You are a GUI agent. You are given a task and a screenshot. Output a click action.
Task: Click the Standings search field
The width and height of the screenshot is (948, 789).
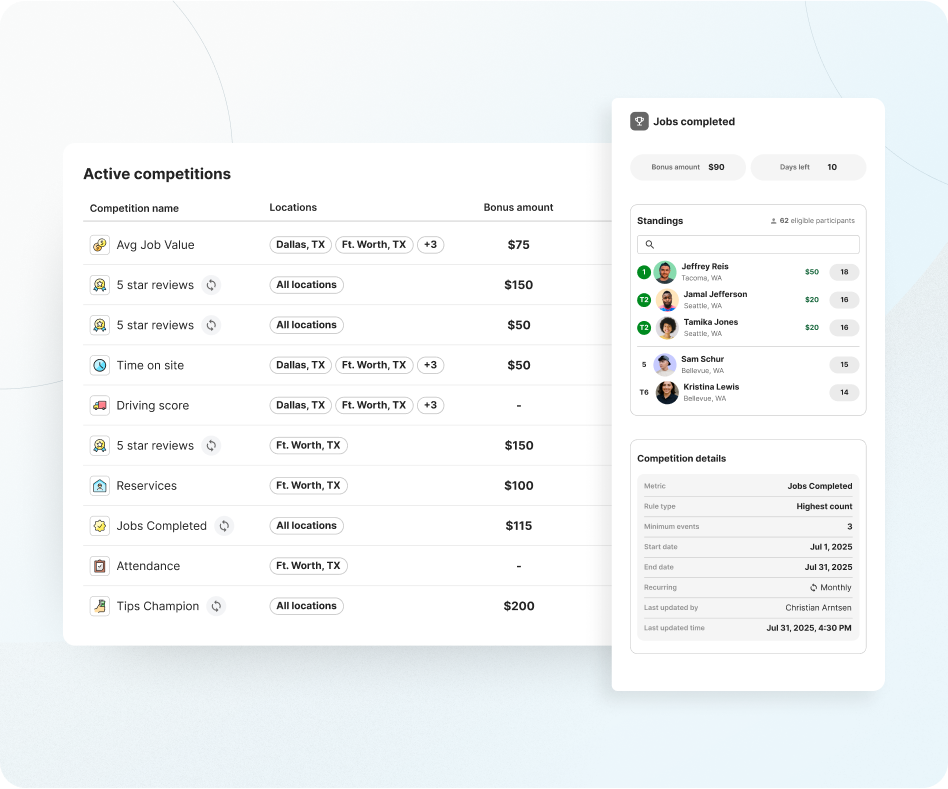748,244
